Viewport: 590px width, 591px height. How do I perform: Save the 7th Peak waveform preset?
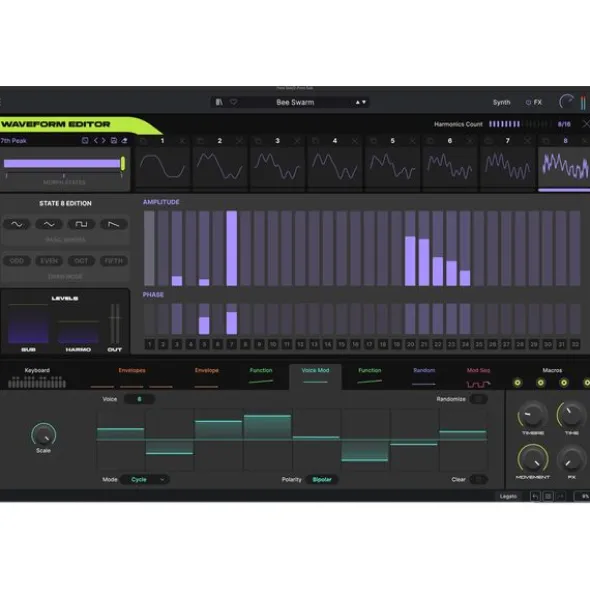tap(113, 141)
